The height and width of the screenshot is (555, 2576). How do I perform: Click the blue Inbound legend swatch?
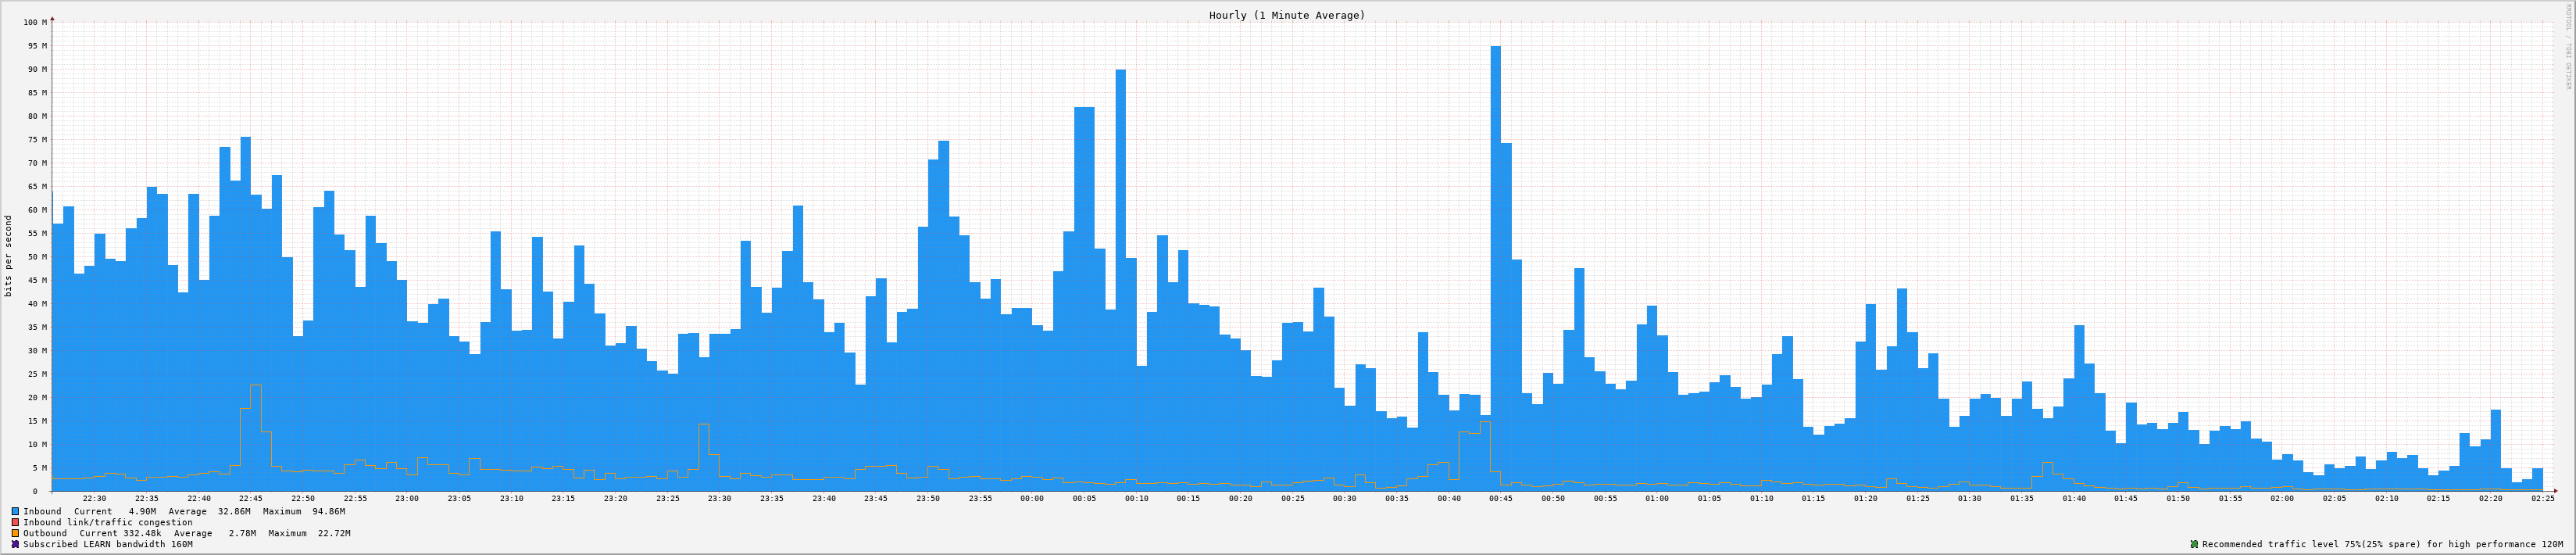pos(15,511)
